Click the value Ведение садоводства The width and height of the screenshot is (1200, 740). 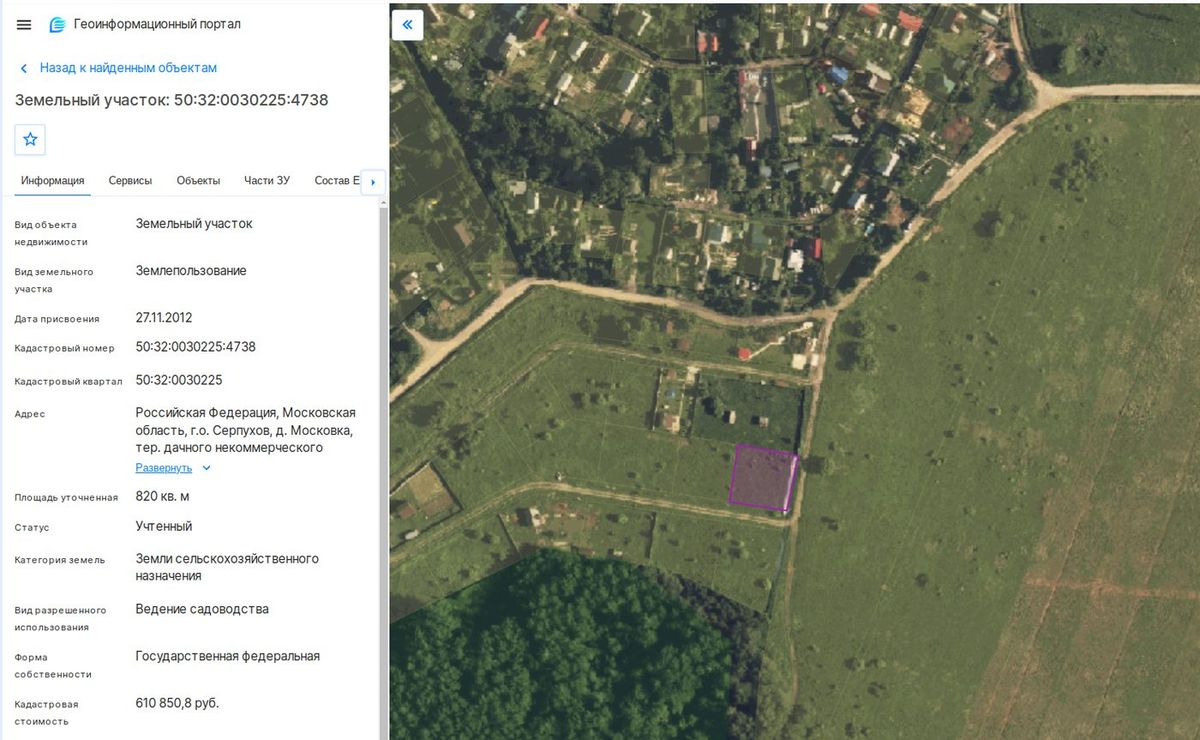[x=202, y=609]
